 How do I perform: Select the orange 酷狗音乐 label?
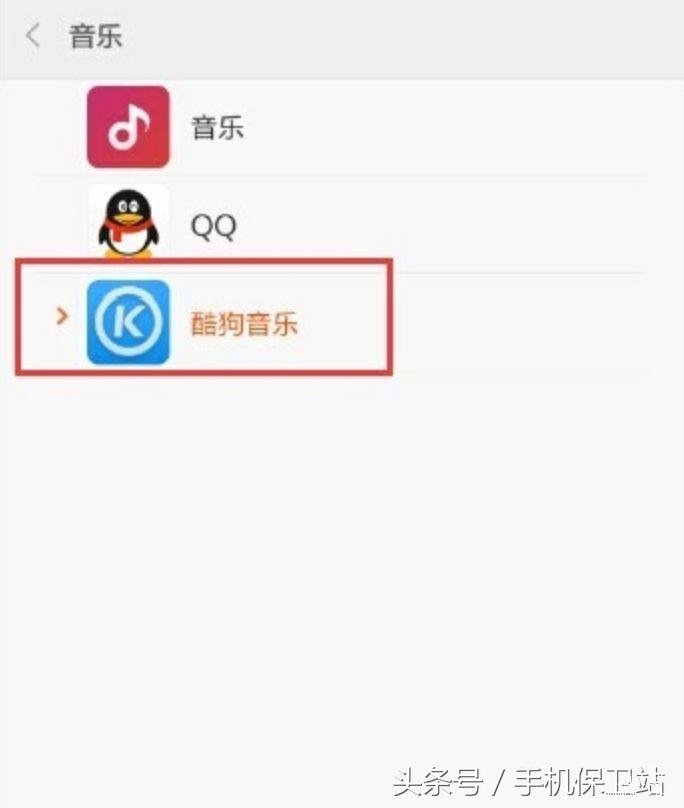pyautogui.click(x=244, y=323)
